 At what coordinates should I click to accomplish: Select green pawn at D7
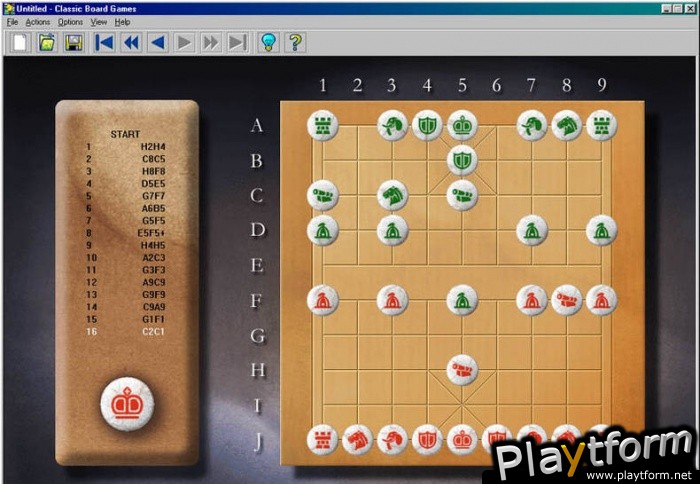click(532, 230)
